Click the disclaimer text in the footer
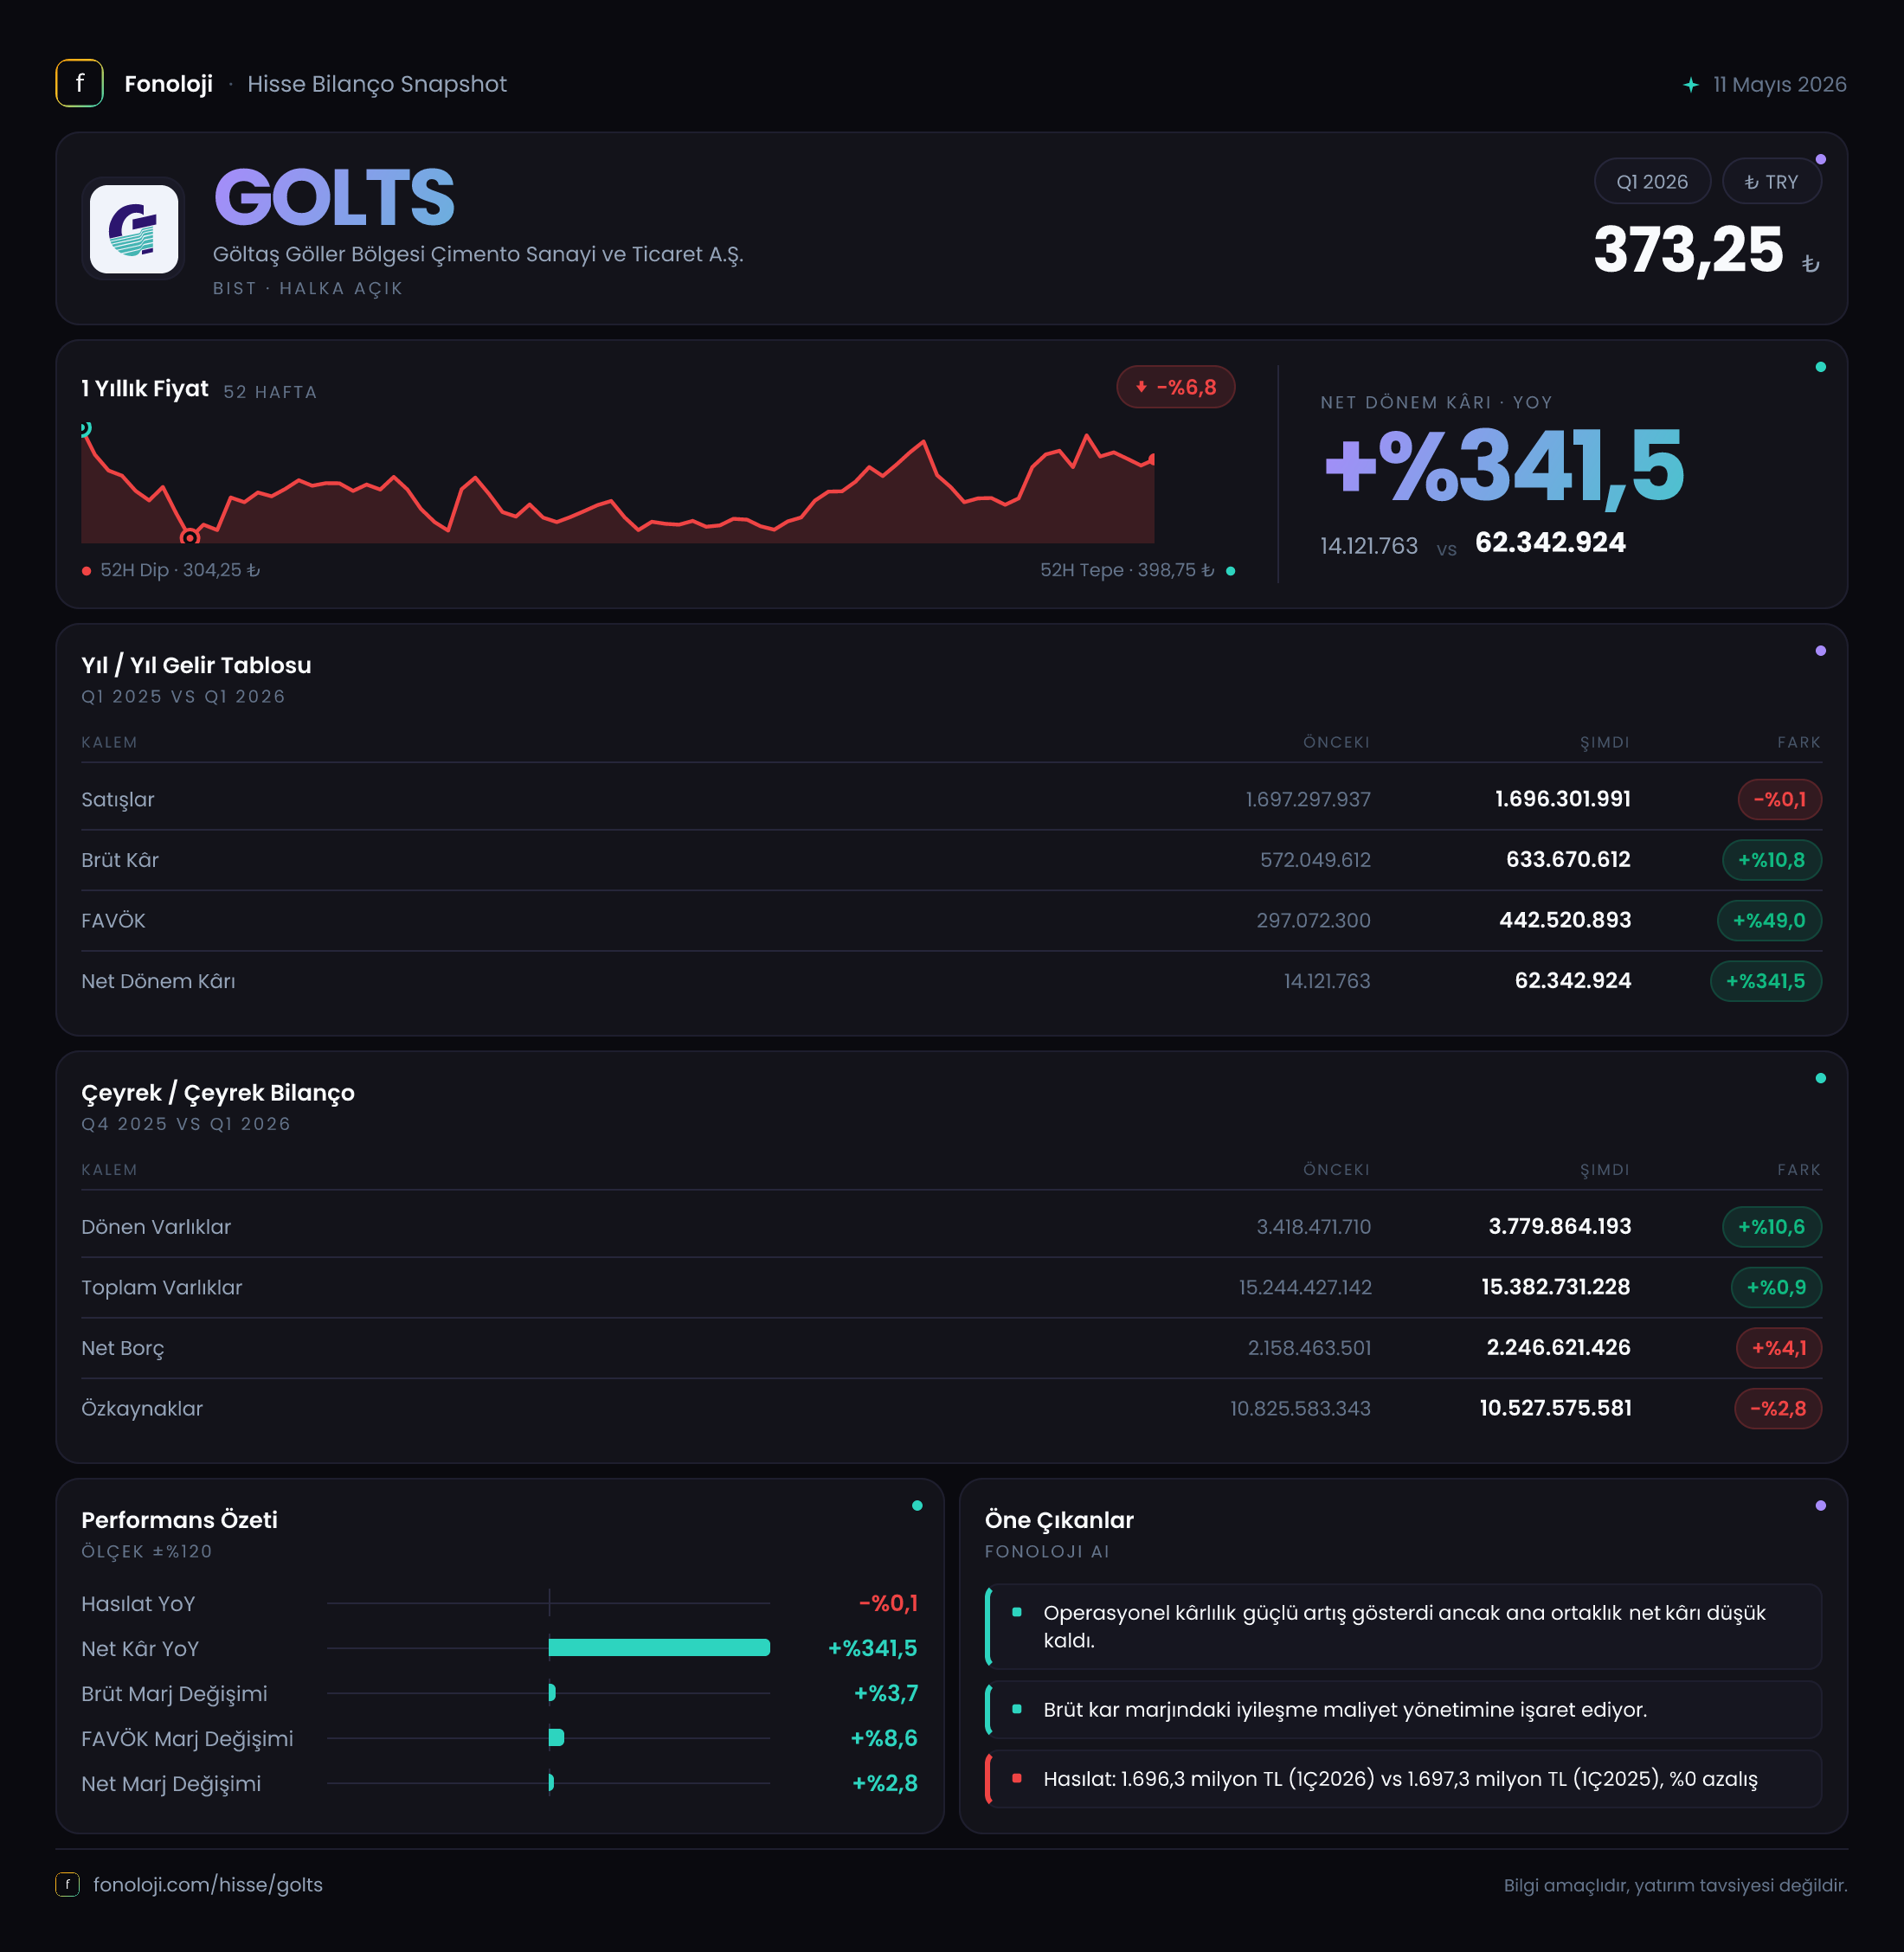This screenshot has height=1952, width=1904. 1675,1885
